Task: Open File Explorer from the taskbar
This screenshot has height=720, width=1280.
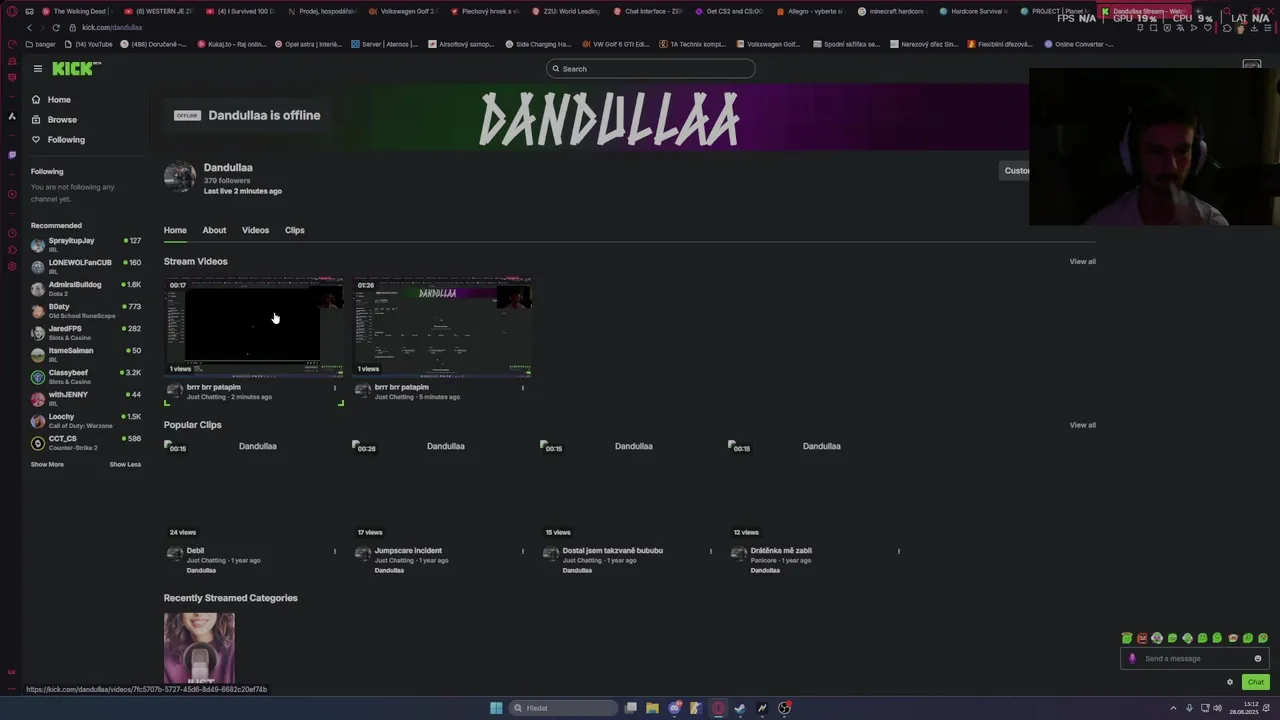Action: (652, 708)
